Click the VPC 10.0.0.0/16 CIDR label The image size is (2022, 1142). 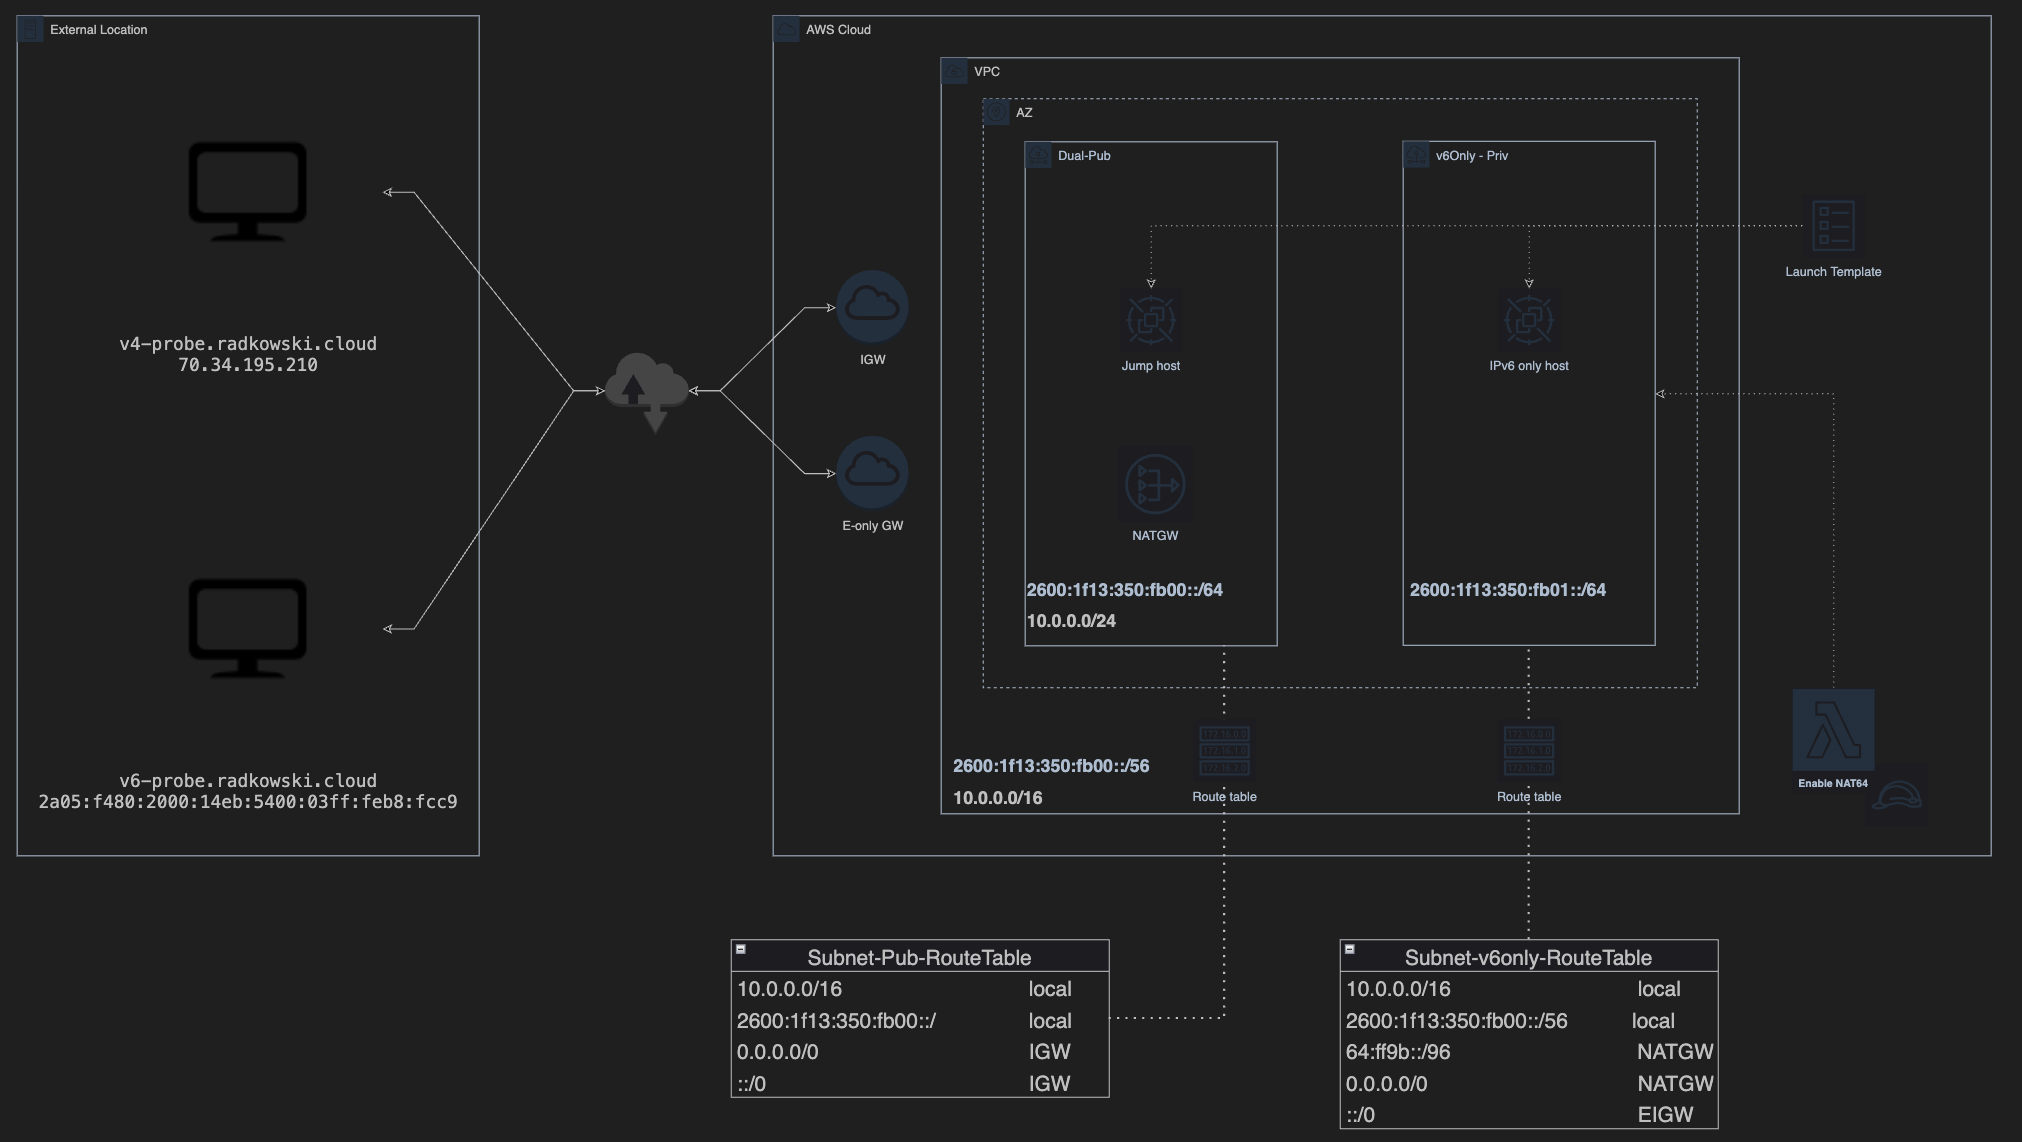pyautogui.click(x=998, y=798)
